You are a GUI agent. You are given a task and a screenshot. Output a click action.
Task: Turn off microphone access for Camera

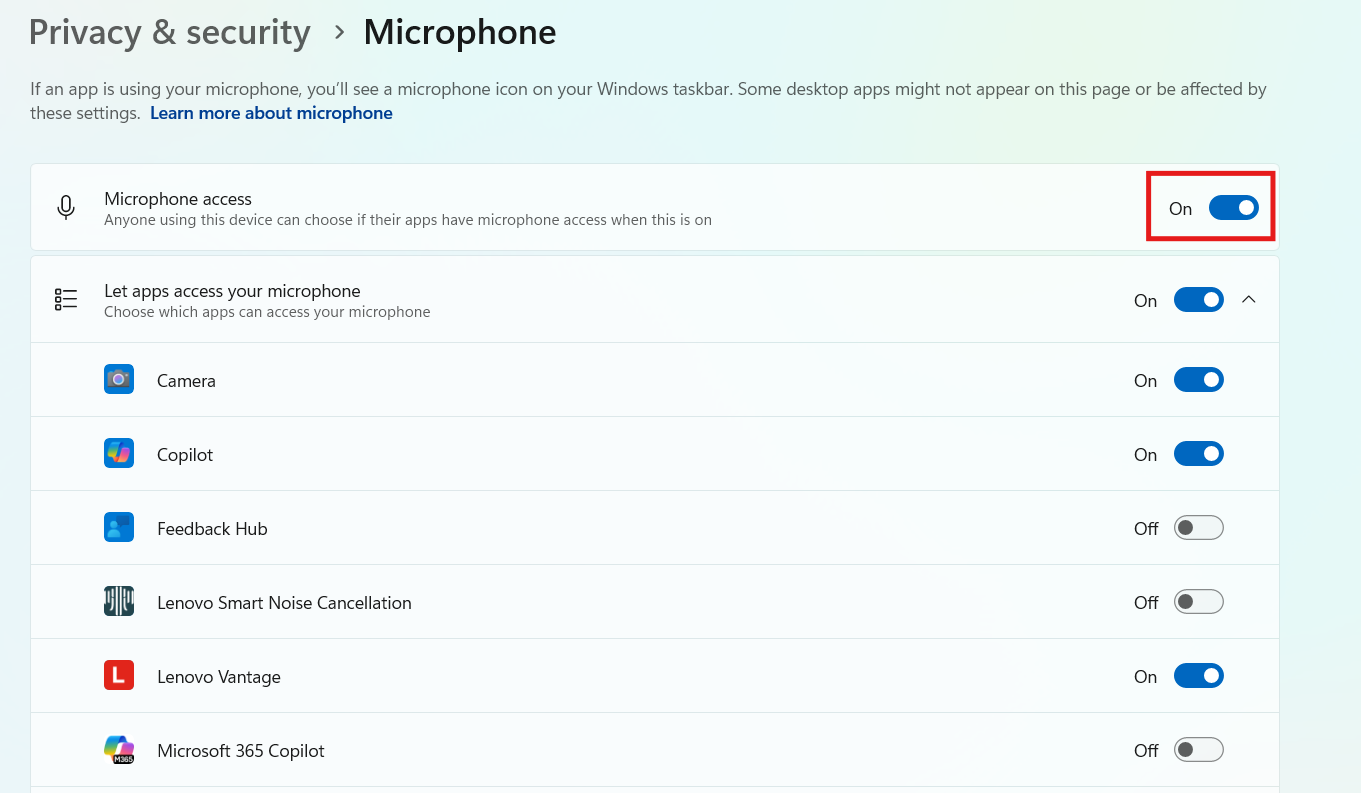[x=1198, y=379]
